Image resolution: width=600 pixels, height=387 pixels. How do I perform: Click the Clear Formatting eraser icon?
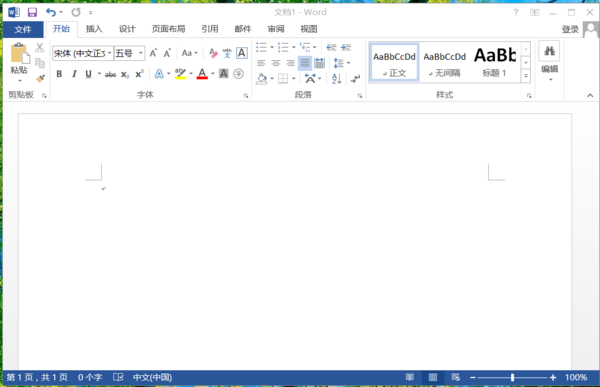[213, 53]
